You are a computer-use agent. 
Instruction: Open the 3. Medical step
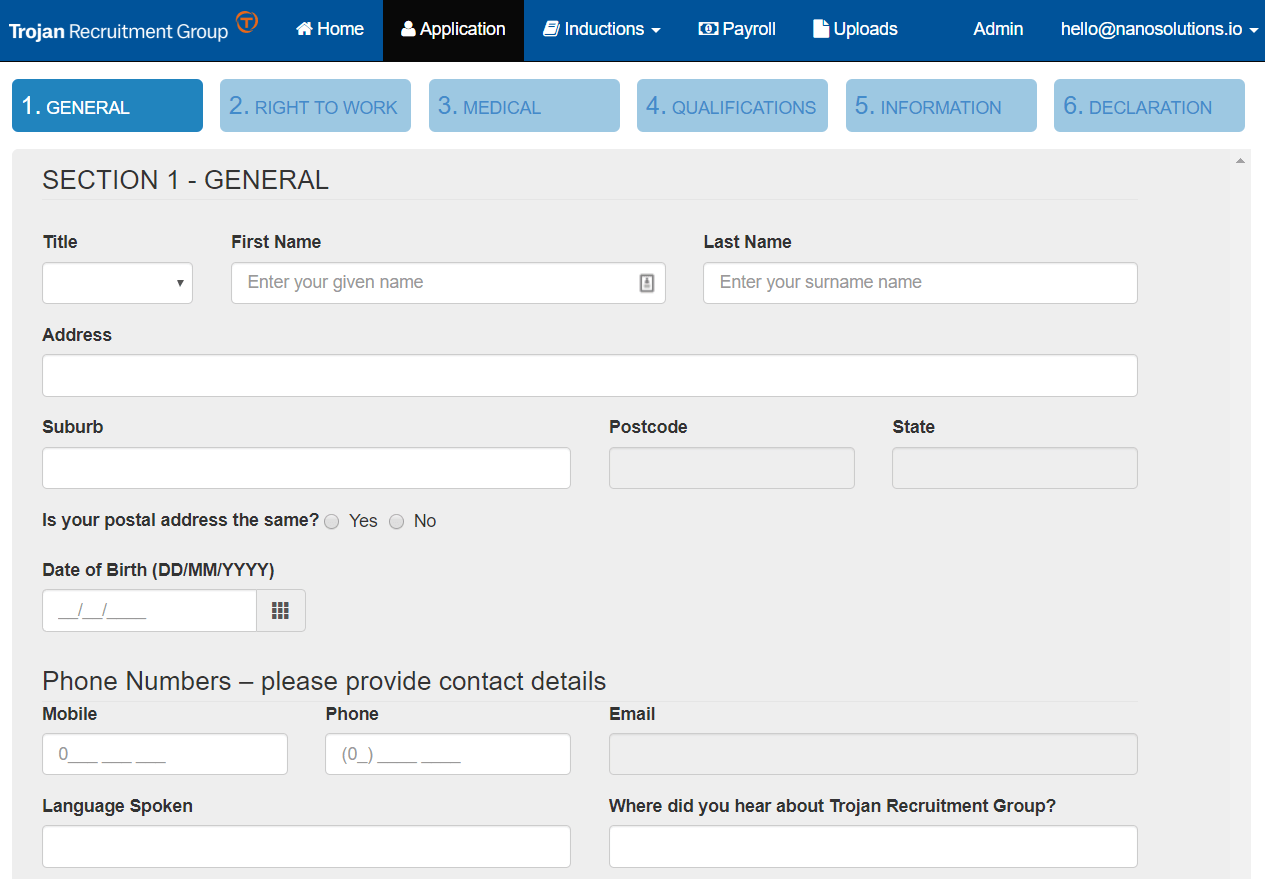524,106
